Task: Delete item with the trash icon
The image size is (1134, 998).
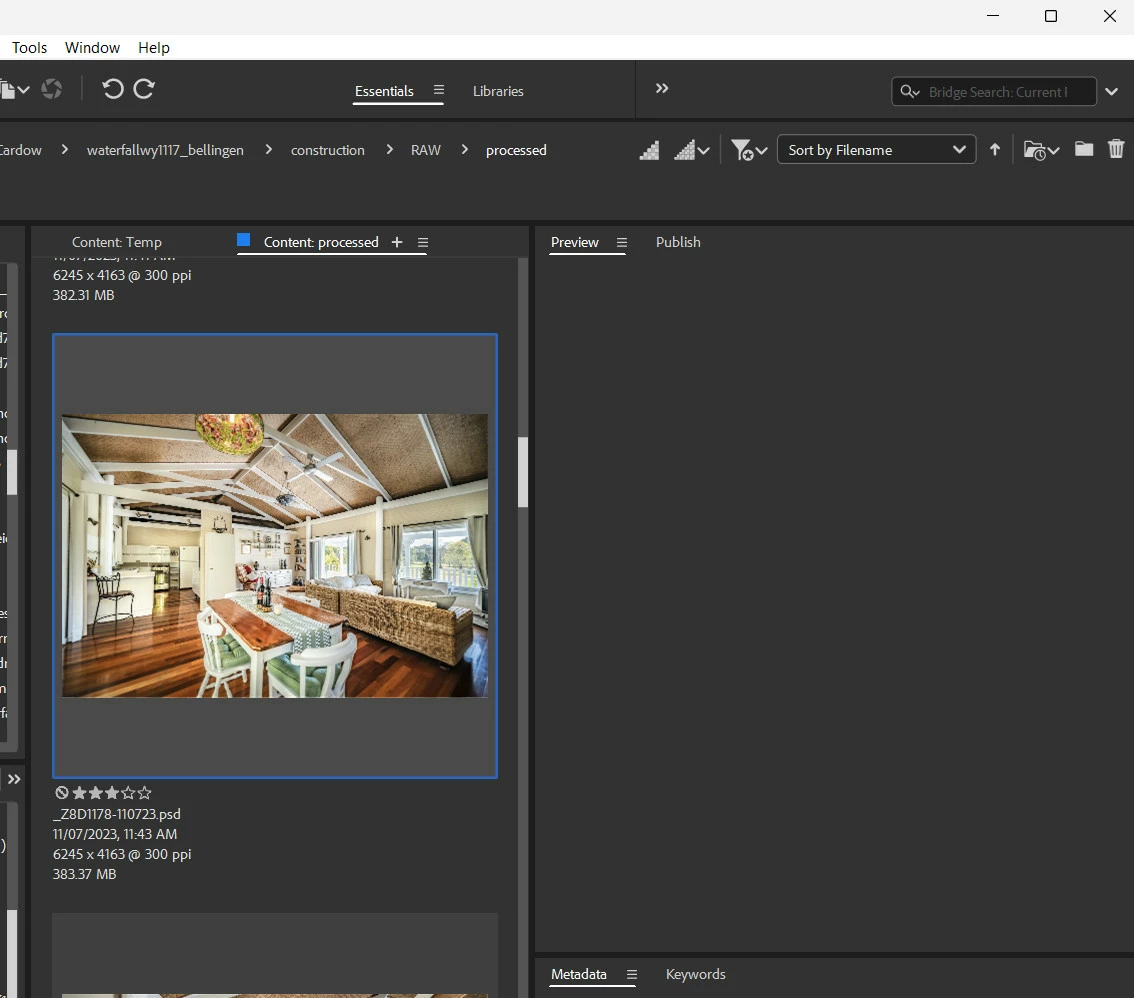Action: pos(1116,149)
